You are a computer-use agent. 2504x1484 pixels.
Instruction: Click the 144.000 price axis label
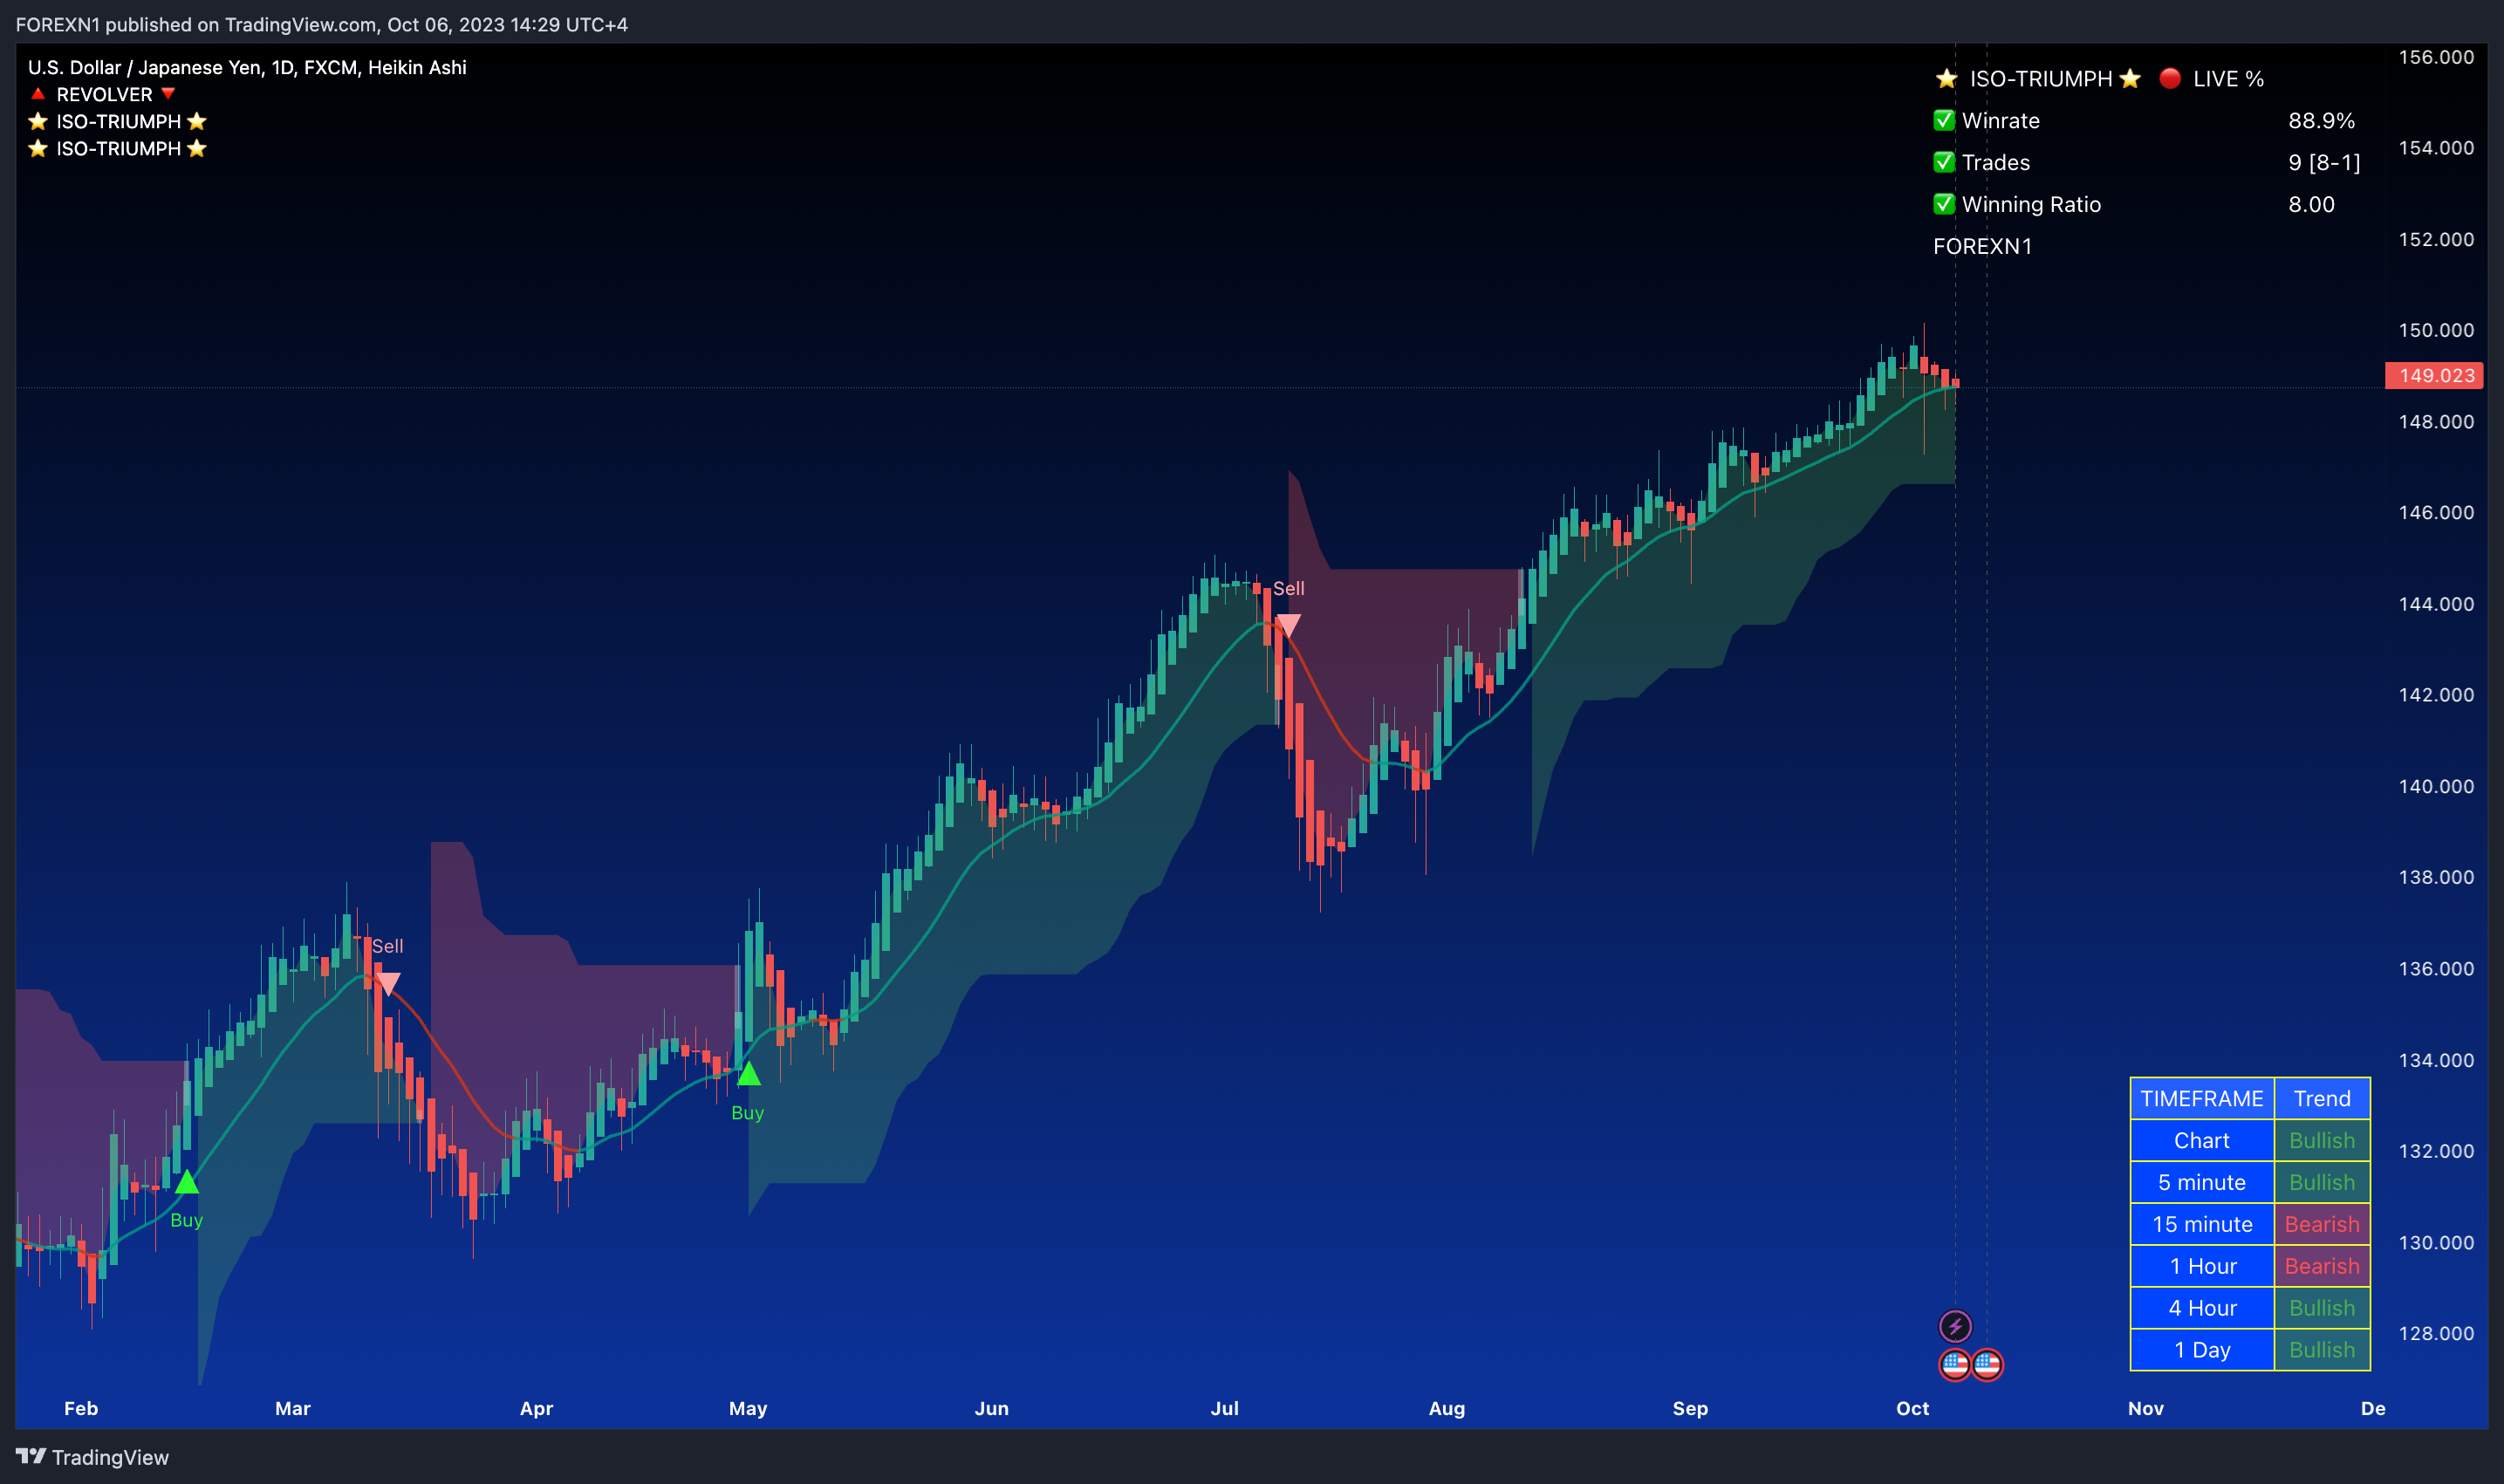(2436, 604)
